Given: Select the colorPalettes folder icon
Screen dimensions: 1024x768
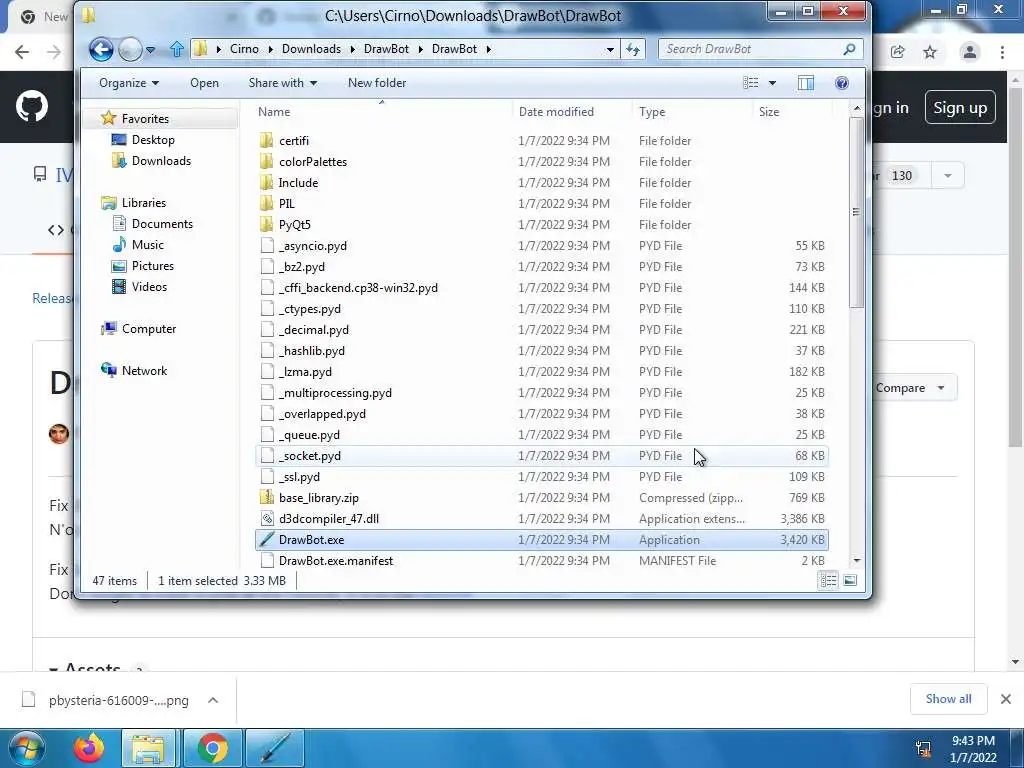Looking at the screenshot, I should pos(266,161).
